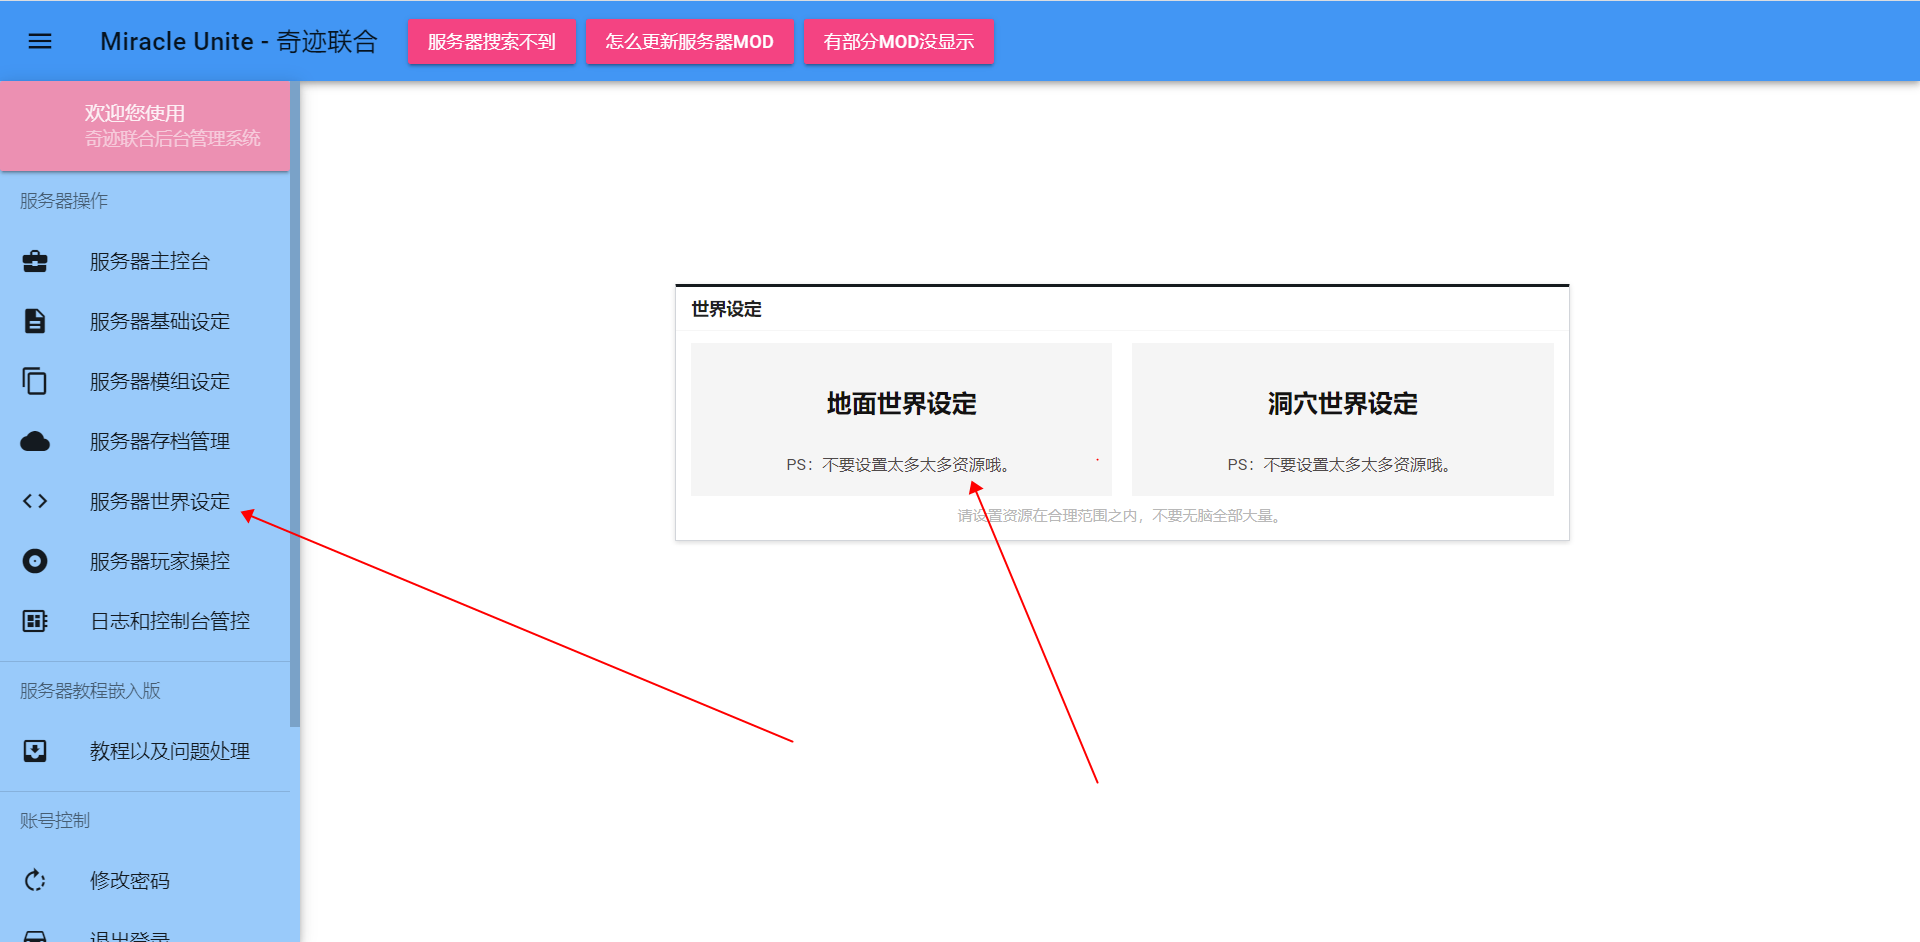Screen dimensions: 1920x942
Task: Open 服务器玩家操控 page
Action: [145, 561]
